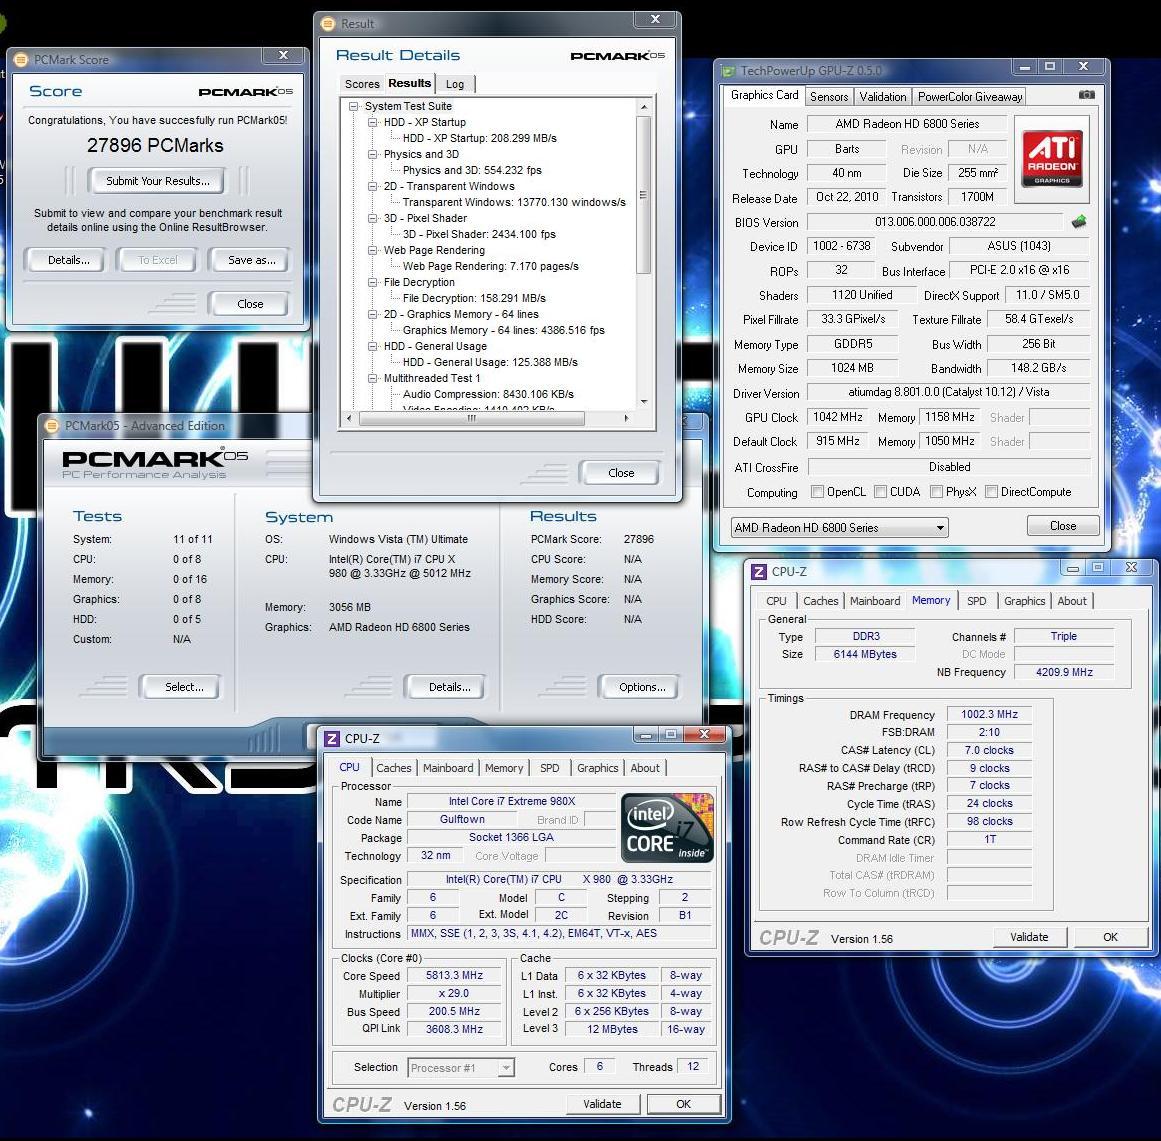Click the Result window title icon

(x=328, y=24)
